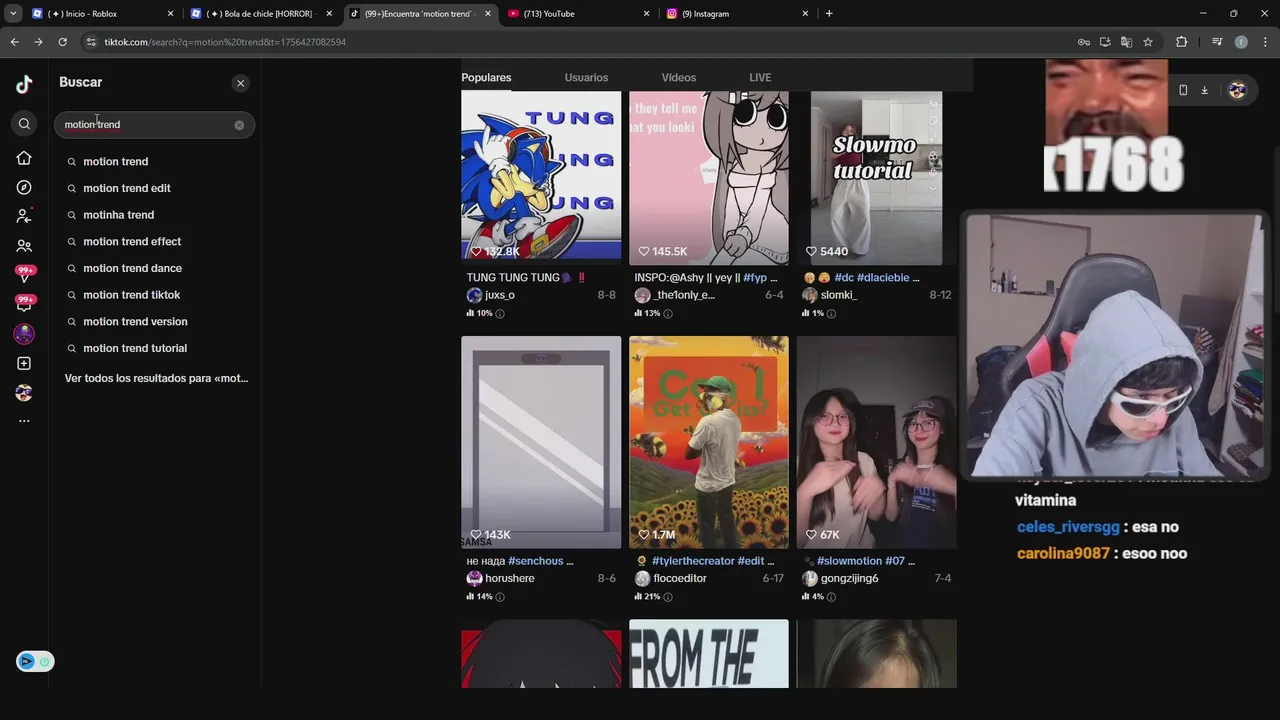Viewport: 1280px width, 720px height.
Task: Clear the search field text
Action: pos(239,125)
